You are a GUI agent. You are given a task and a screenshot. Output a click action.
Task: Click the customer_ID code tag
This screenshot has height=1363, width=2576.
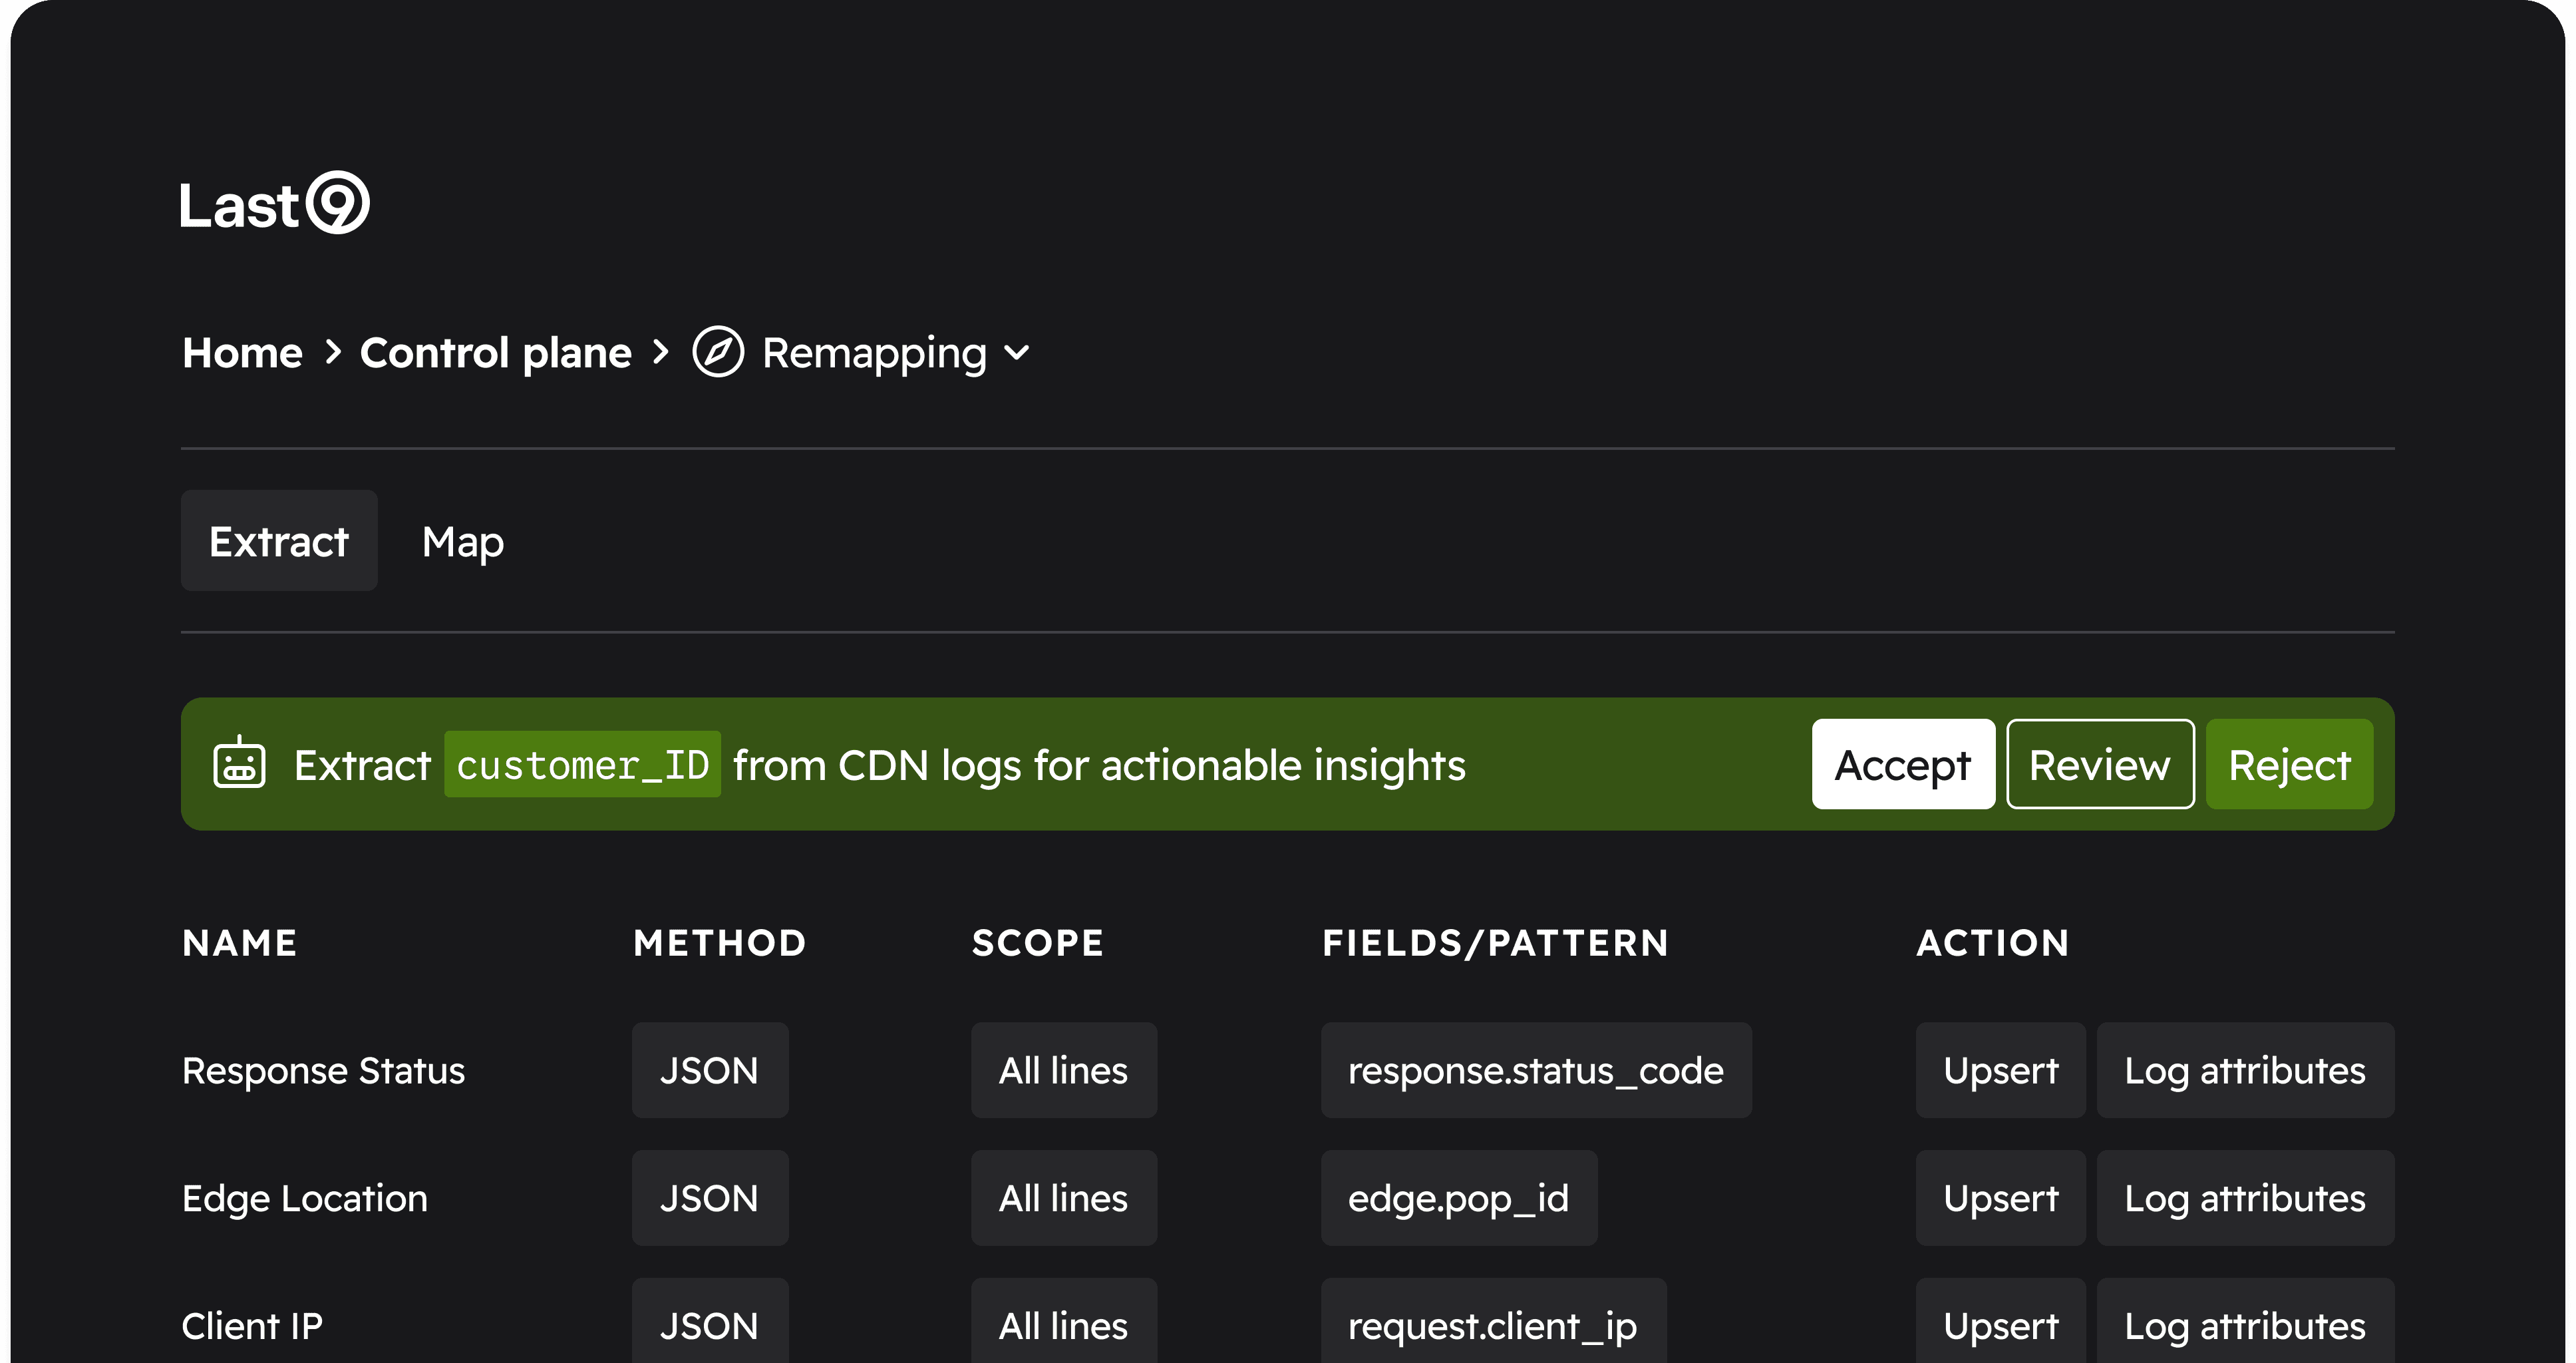coord(582,765)
